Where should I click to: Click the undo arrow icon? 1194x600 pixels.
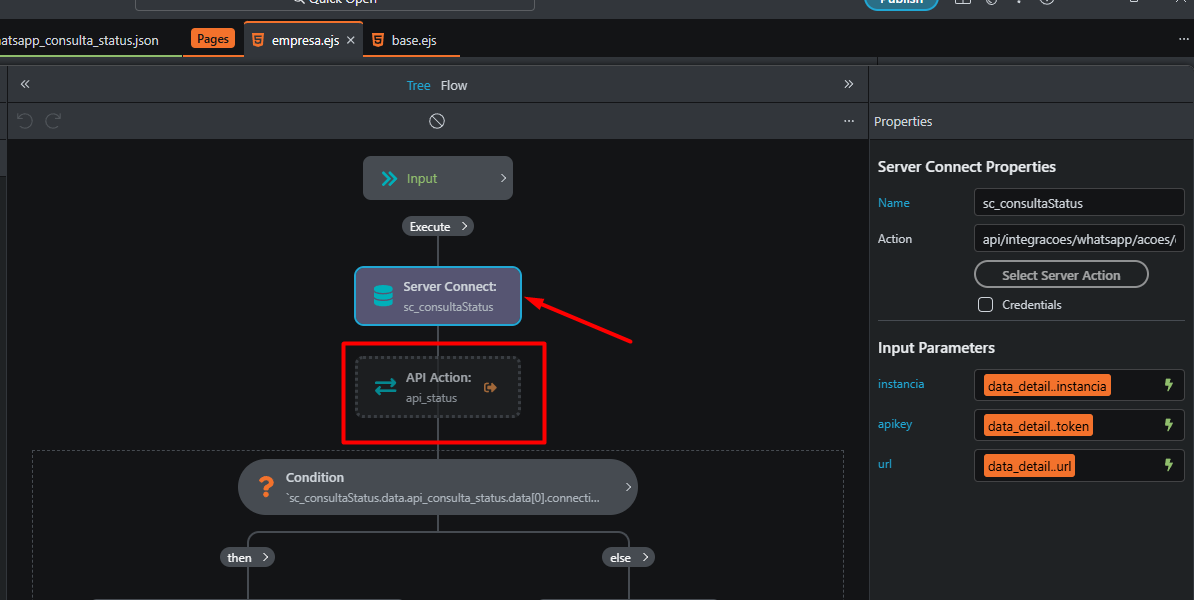coord(25,121)
